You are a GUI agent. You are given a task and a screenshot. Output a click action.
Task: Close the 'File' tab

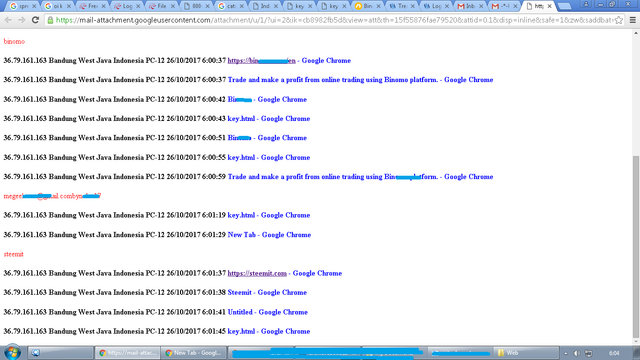coord(173,6)
